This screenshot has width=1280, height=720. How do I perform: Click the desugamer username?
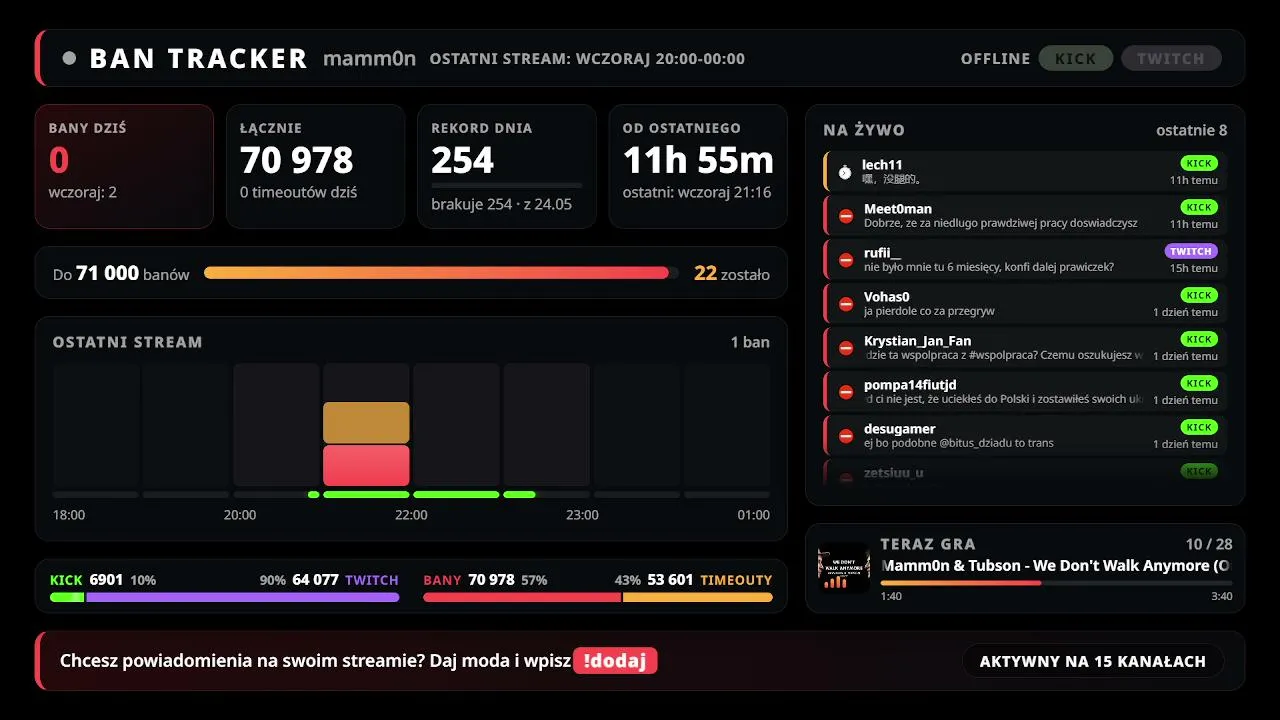pyautogui.click(x=900, y=429)
